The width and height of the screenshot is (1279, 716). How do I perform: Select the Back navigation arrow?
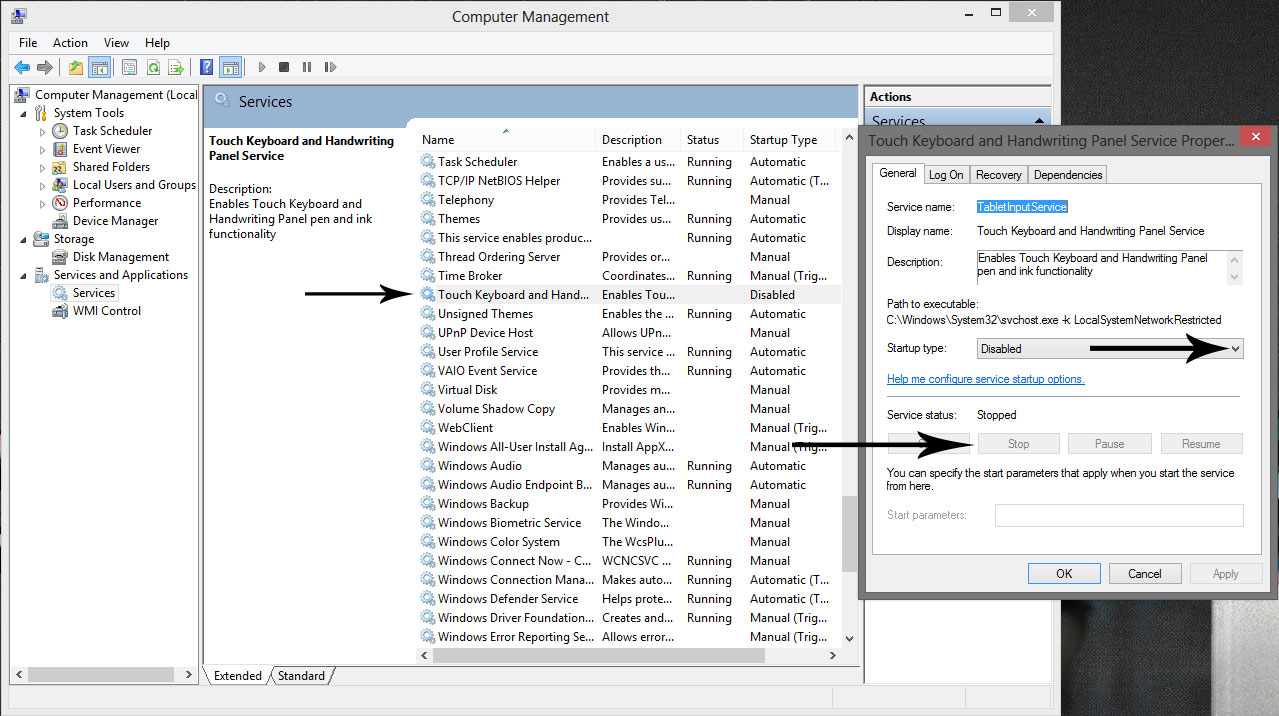22,67
